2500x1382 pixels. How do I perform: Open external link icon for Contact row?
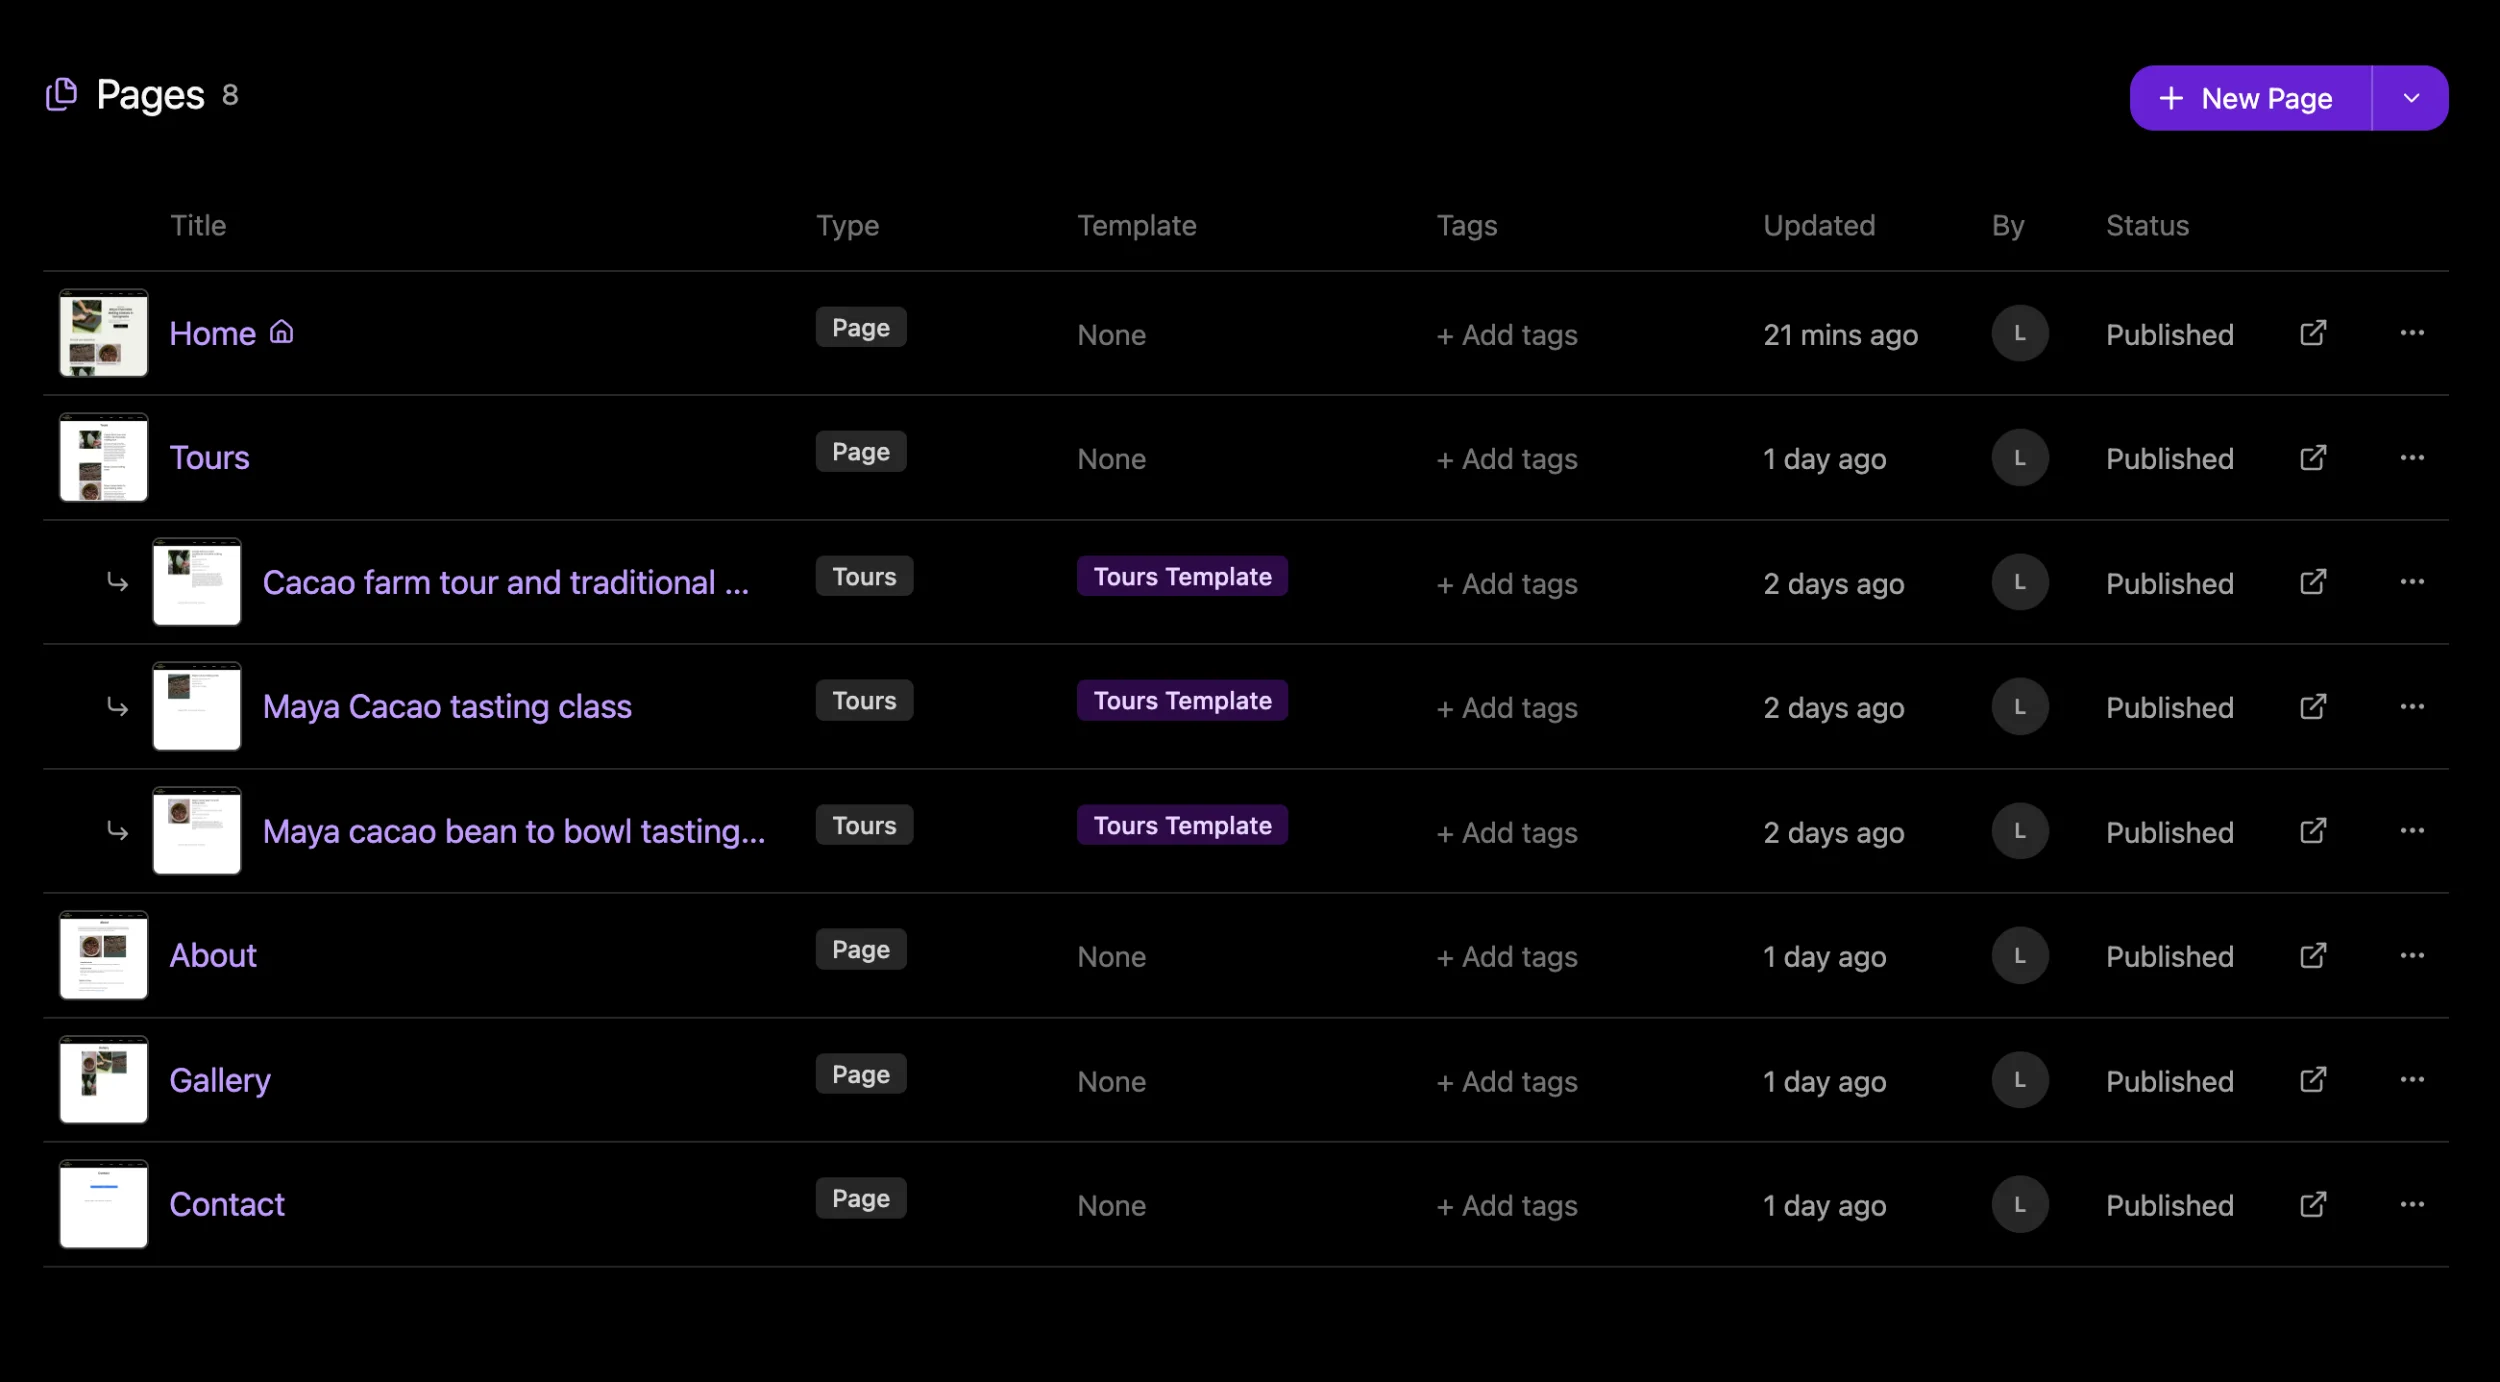coord(2313,1205)
